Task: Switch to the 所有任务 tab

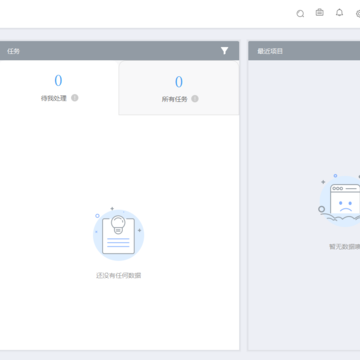Action: pyautogui.click(x=179, y=88)
